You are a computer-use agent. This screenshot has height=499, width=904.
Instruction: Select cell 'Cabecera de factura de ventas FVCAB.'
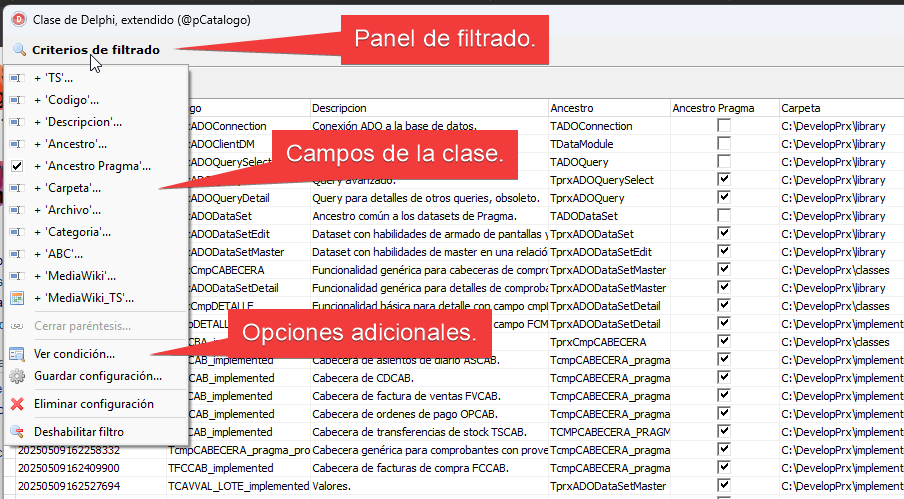(x=430, y=396)
